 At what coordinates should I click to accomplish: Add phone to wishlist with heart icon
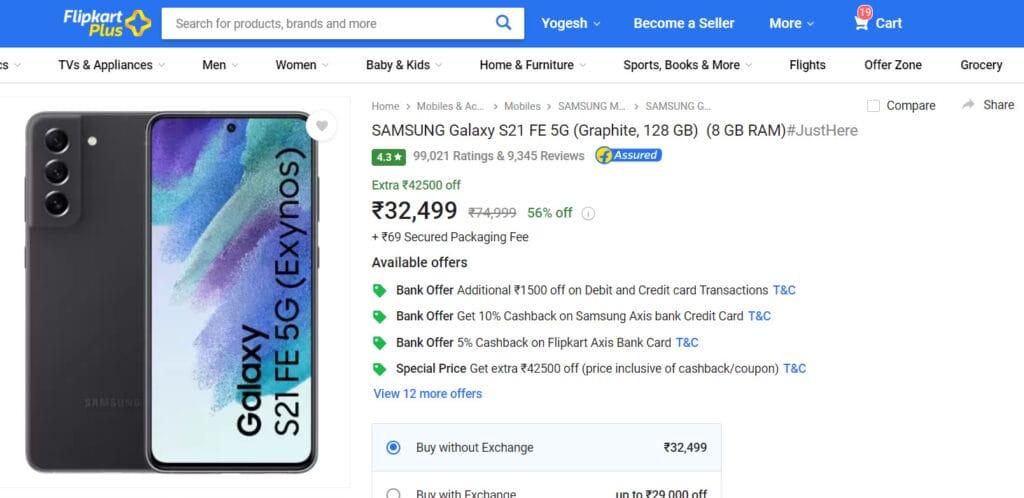point(321,127)
